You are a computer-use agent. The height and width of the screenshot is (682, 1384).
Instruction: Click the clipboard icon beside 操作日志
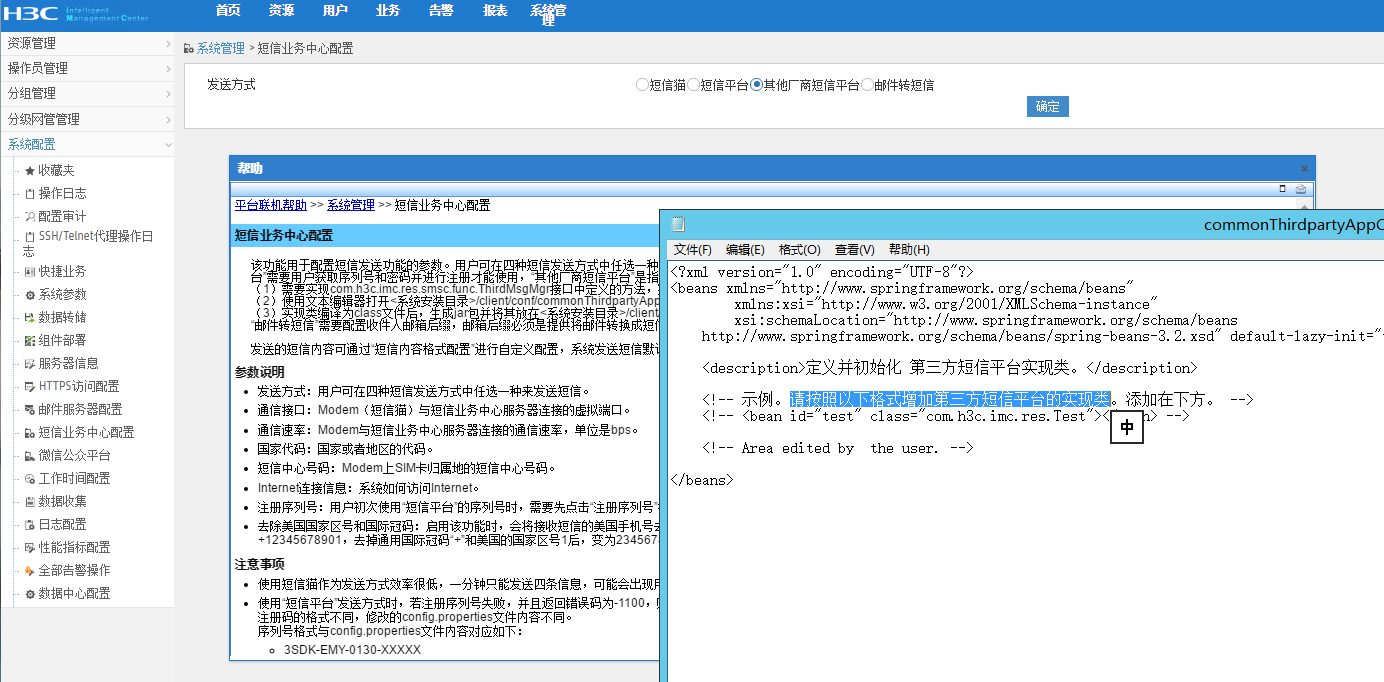click(30, 194)
